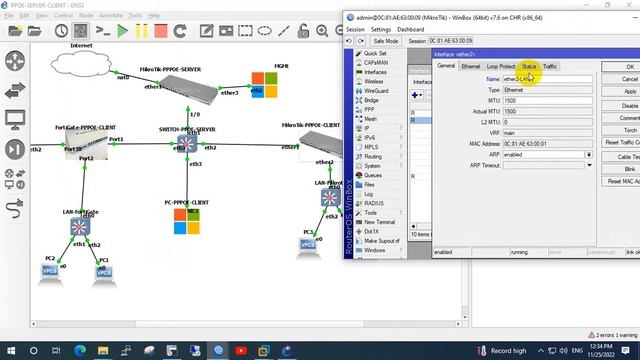This screenshot has width=640, height=360.
Task: Open the File menu in GNS3
Action: [x=9, y=16]
